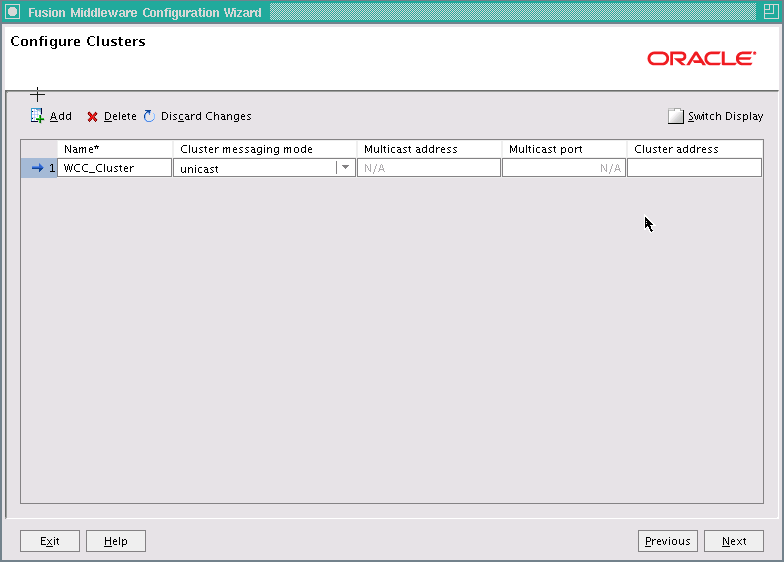Screen dimensions: 784x562
Task: Click the empty Cluster address field
Action: point(694,168)
